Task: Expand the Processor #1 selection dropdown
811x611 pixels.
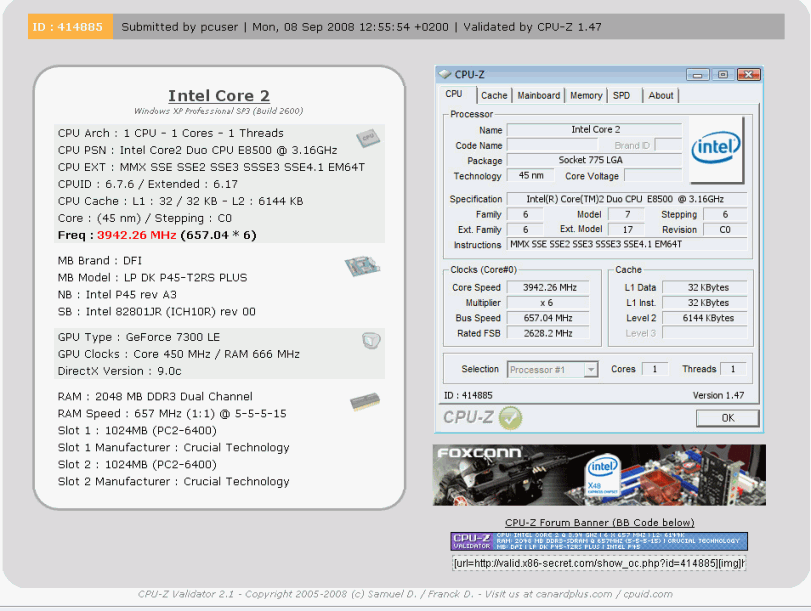Action: click(590, 369)
